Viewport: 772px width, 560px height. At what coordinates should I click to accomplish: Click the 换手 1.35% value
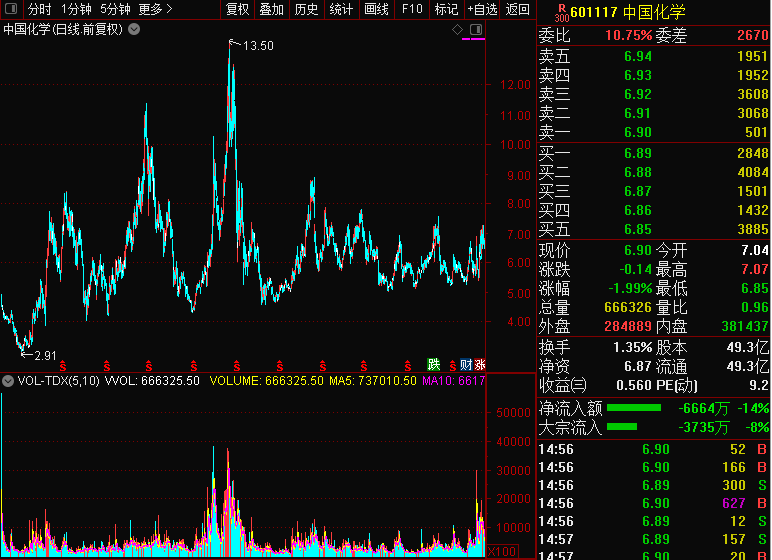[x=633, y=348]
